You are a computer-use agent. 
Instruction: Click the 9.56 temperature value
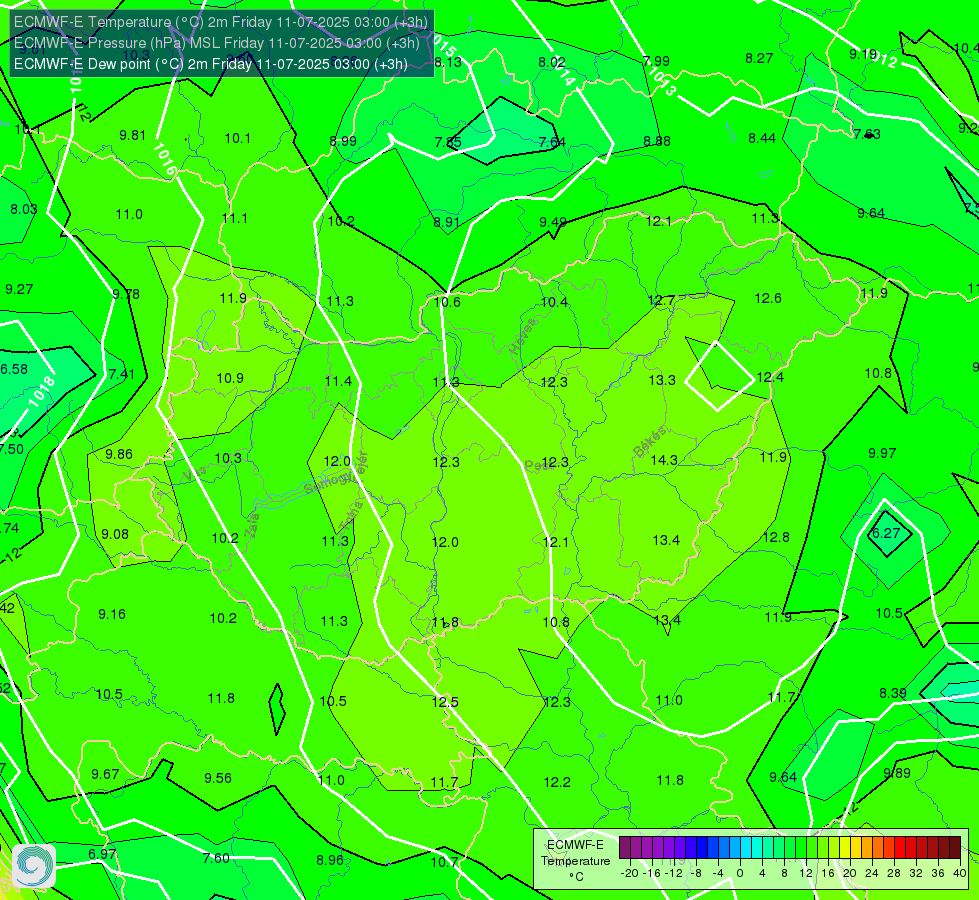(218, 778)
